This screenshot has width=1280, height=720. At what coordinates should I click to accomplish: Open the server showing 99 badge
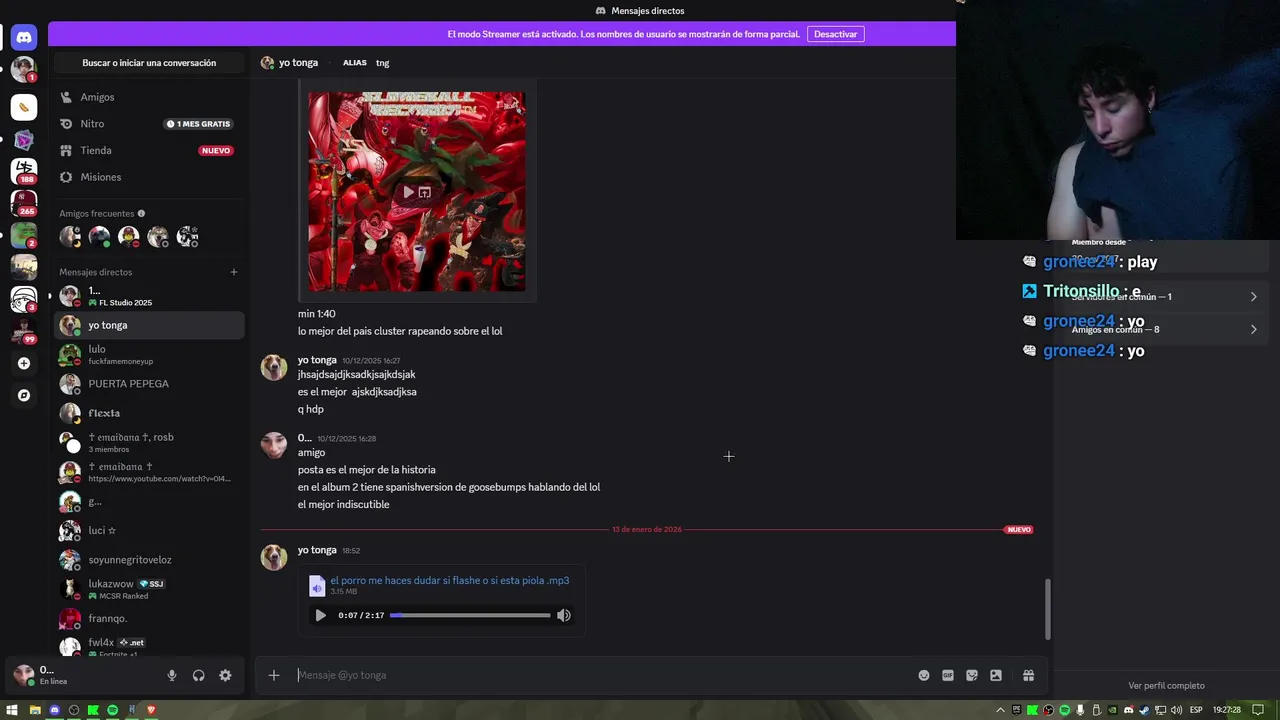(24, 331)
